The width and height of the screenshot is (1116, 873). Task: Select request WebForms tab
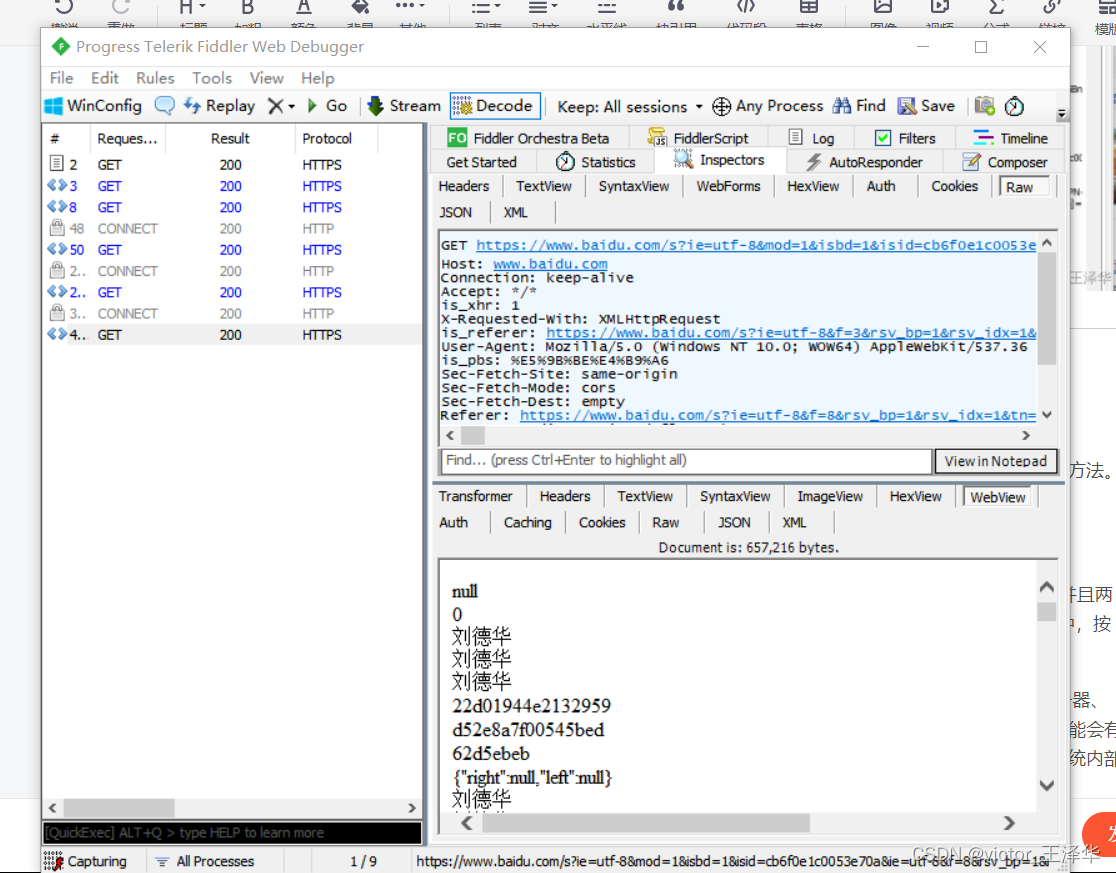coord(728,186)
